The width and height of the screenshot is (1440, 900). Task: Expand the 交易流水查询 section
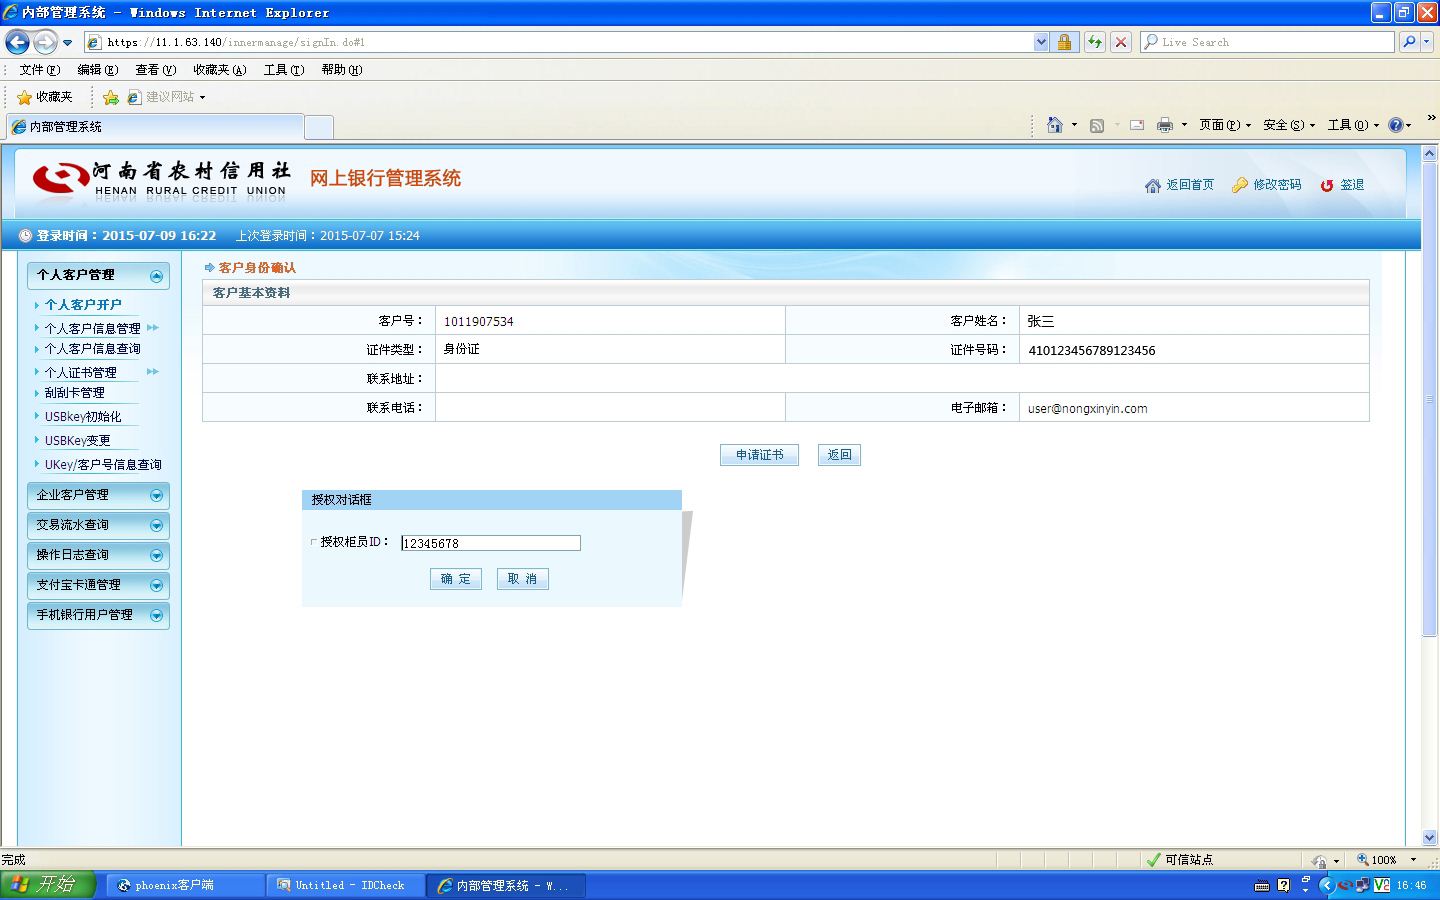(98, 525)
